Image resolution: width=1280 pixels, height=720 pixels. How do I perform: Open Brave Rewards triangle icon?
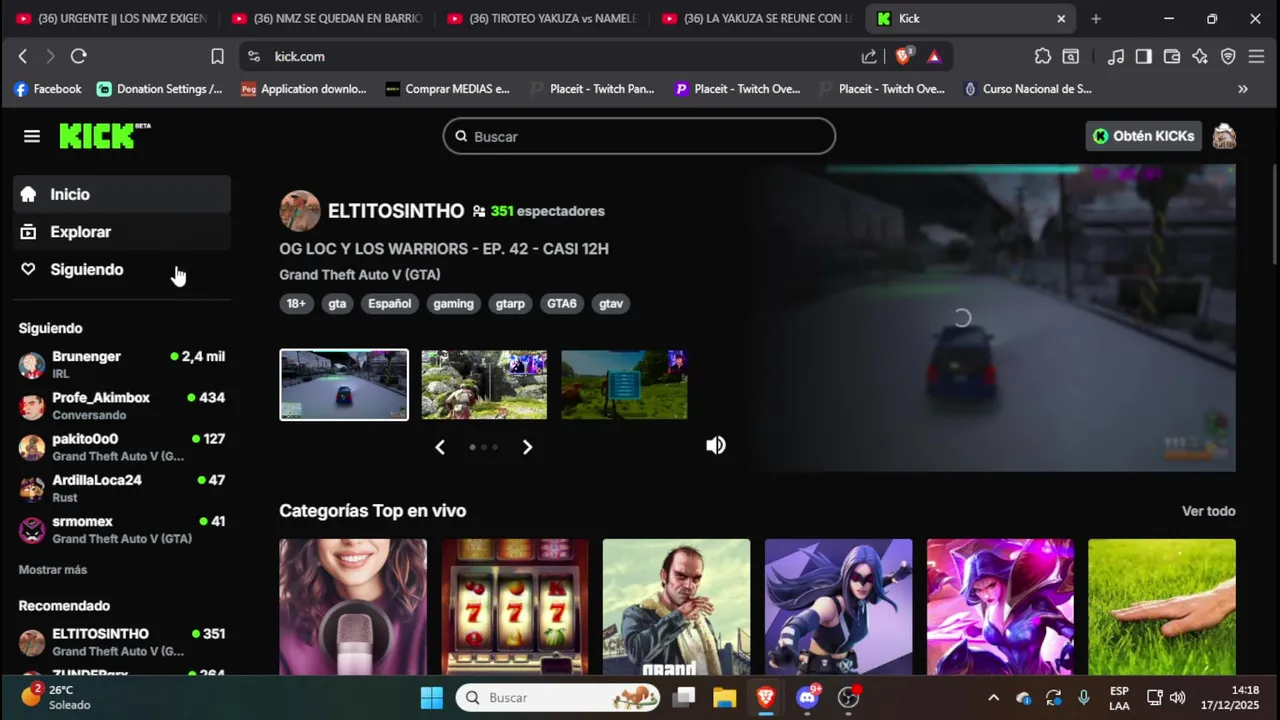point(934,57)
